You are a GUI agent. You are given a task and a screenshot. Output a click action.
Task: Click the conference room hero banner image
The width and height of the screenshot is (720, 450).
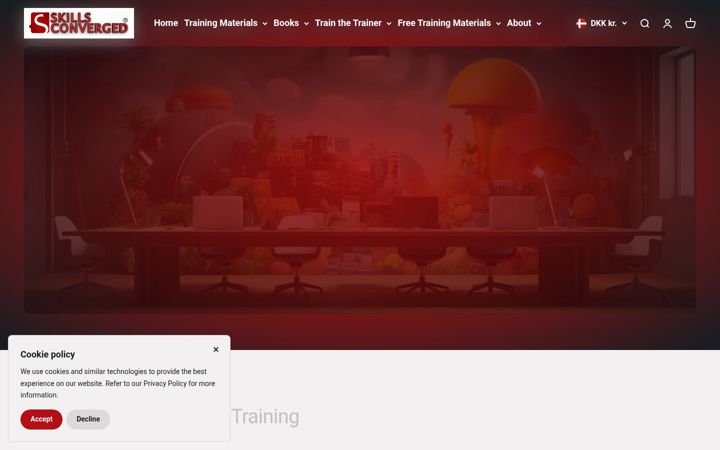pyautogui.click(x=360, y=180)
